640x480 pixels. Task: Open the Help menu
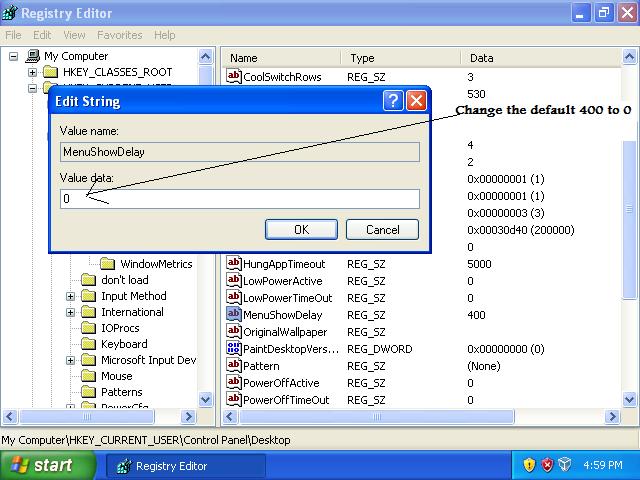point(164,35)
